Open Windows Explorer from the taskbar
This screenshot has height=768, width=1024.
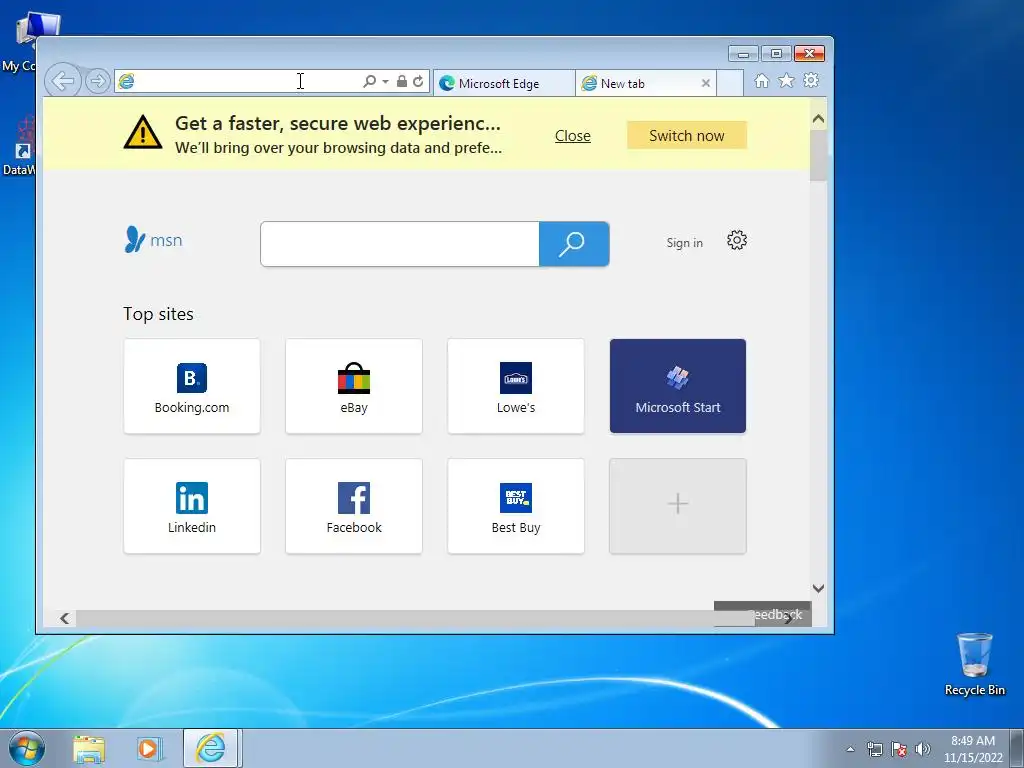89,748
